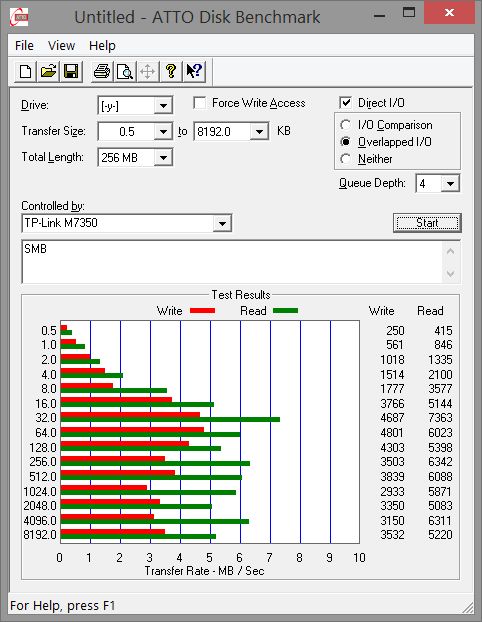The height and width of the screenshot is (622, 482).
Task: Click the 'Test Results' heading
Action: click(241, 295)
